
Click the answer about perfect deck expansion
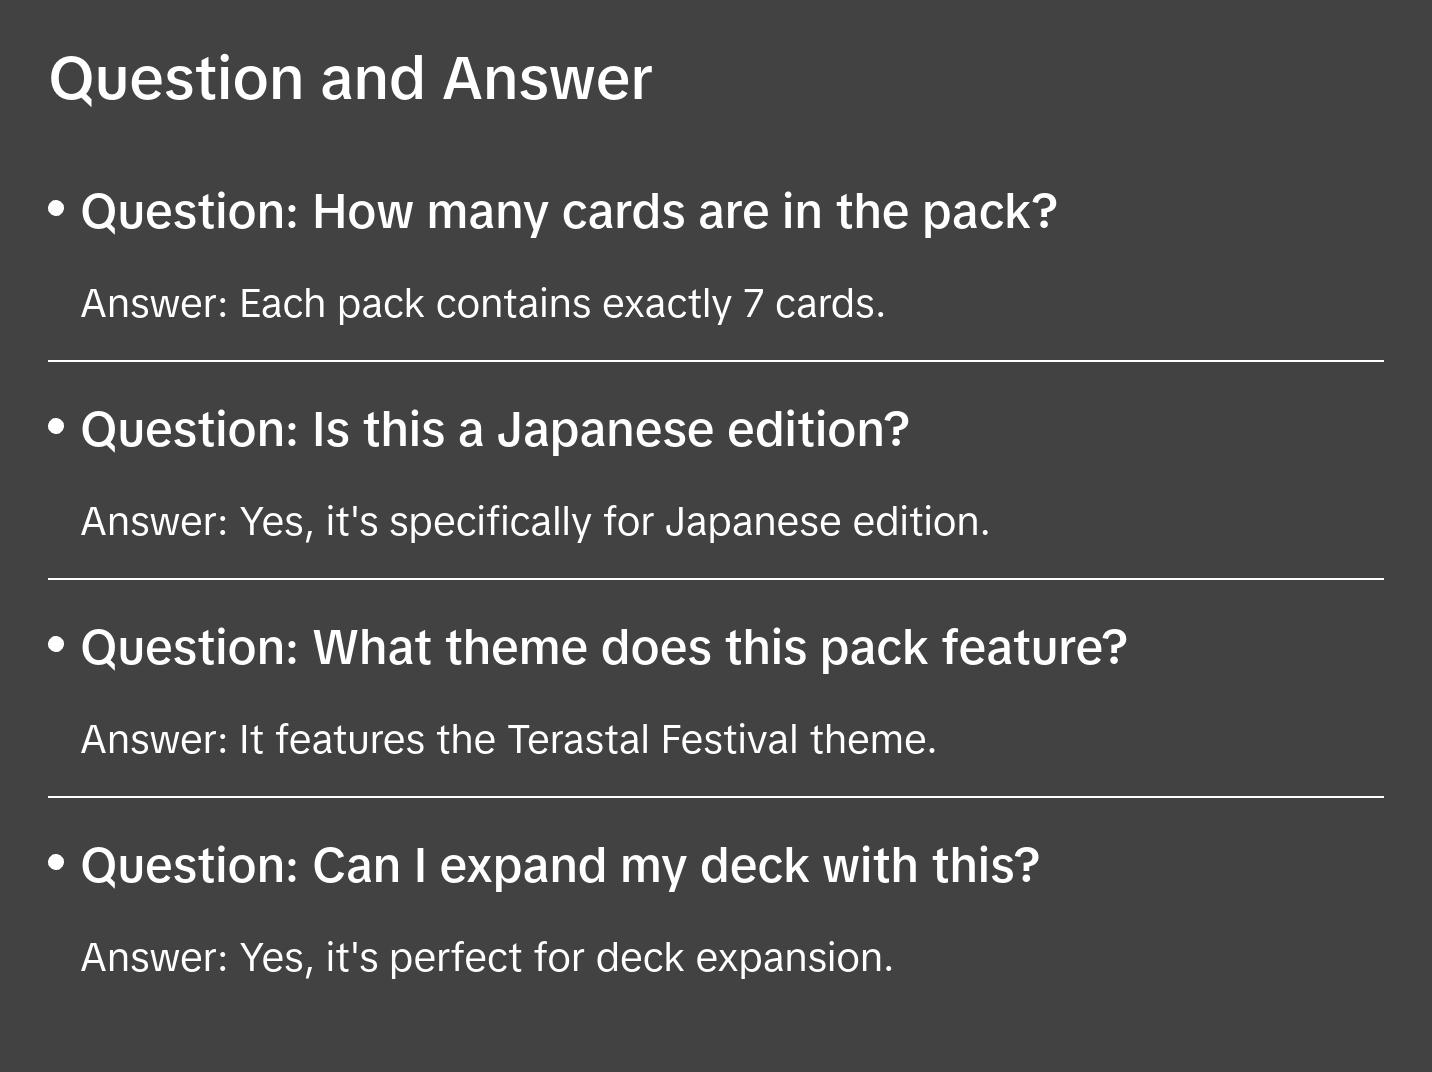point(486,958)
